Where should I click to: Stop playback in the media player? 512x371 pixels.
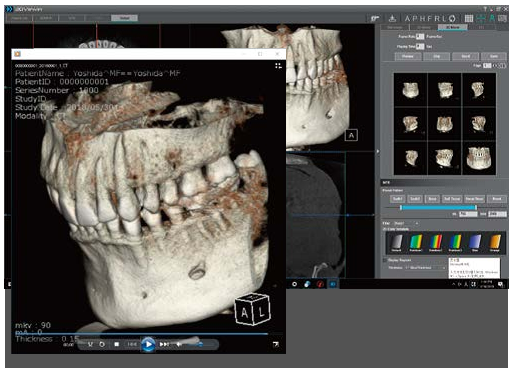click(117, 344)
